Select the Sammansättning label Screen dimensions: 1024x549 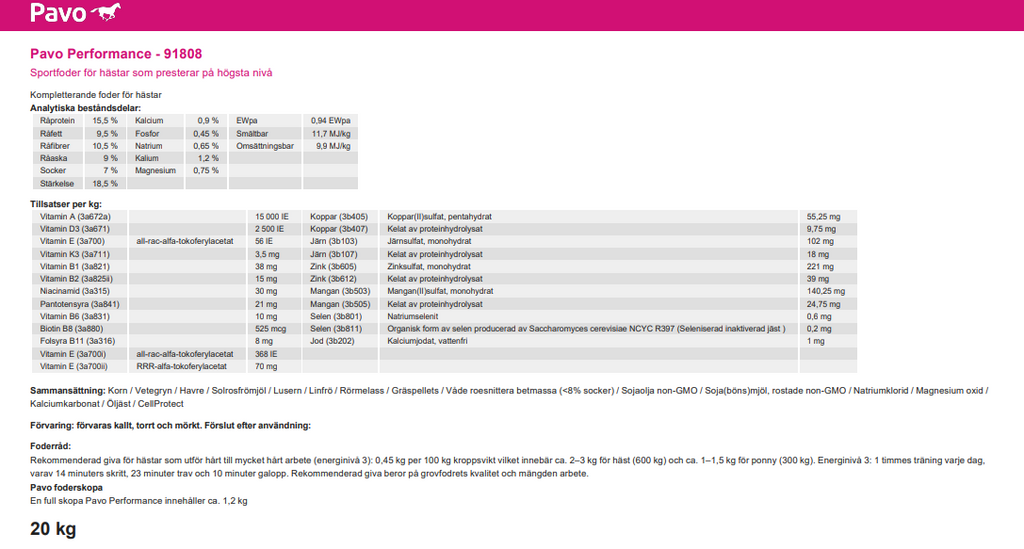coord(68,390)
